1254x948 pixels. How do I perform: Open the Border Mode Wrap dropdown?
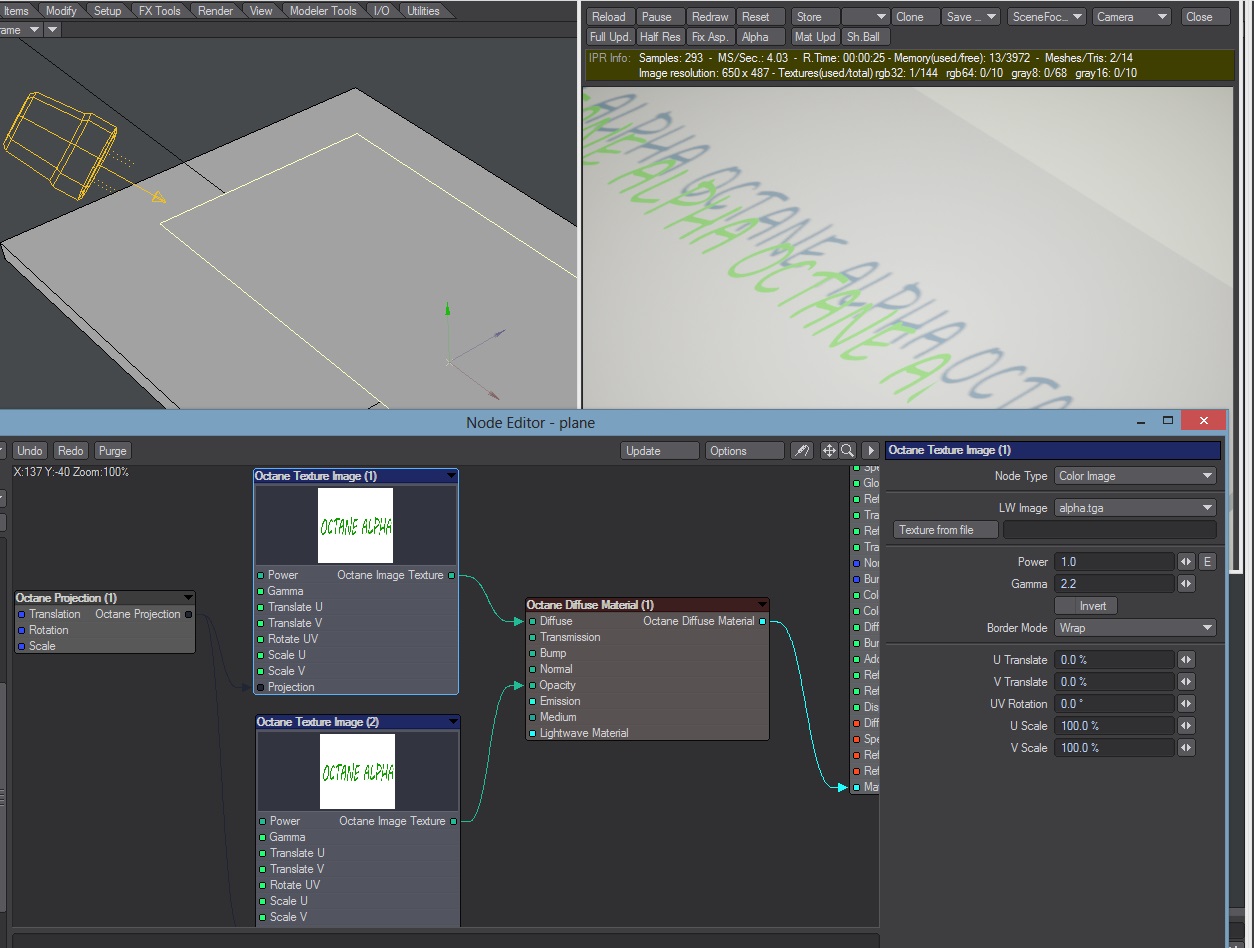coord(1135,628)
